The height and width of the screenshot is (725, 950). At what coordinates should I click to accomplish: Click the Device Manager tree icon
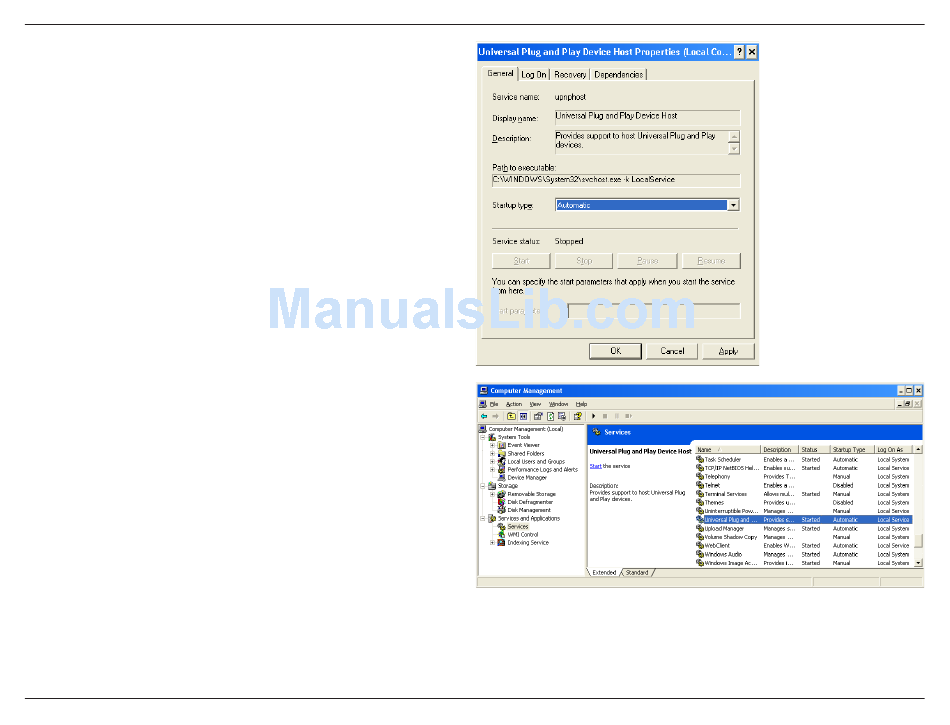click(x=502, y=478)
